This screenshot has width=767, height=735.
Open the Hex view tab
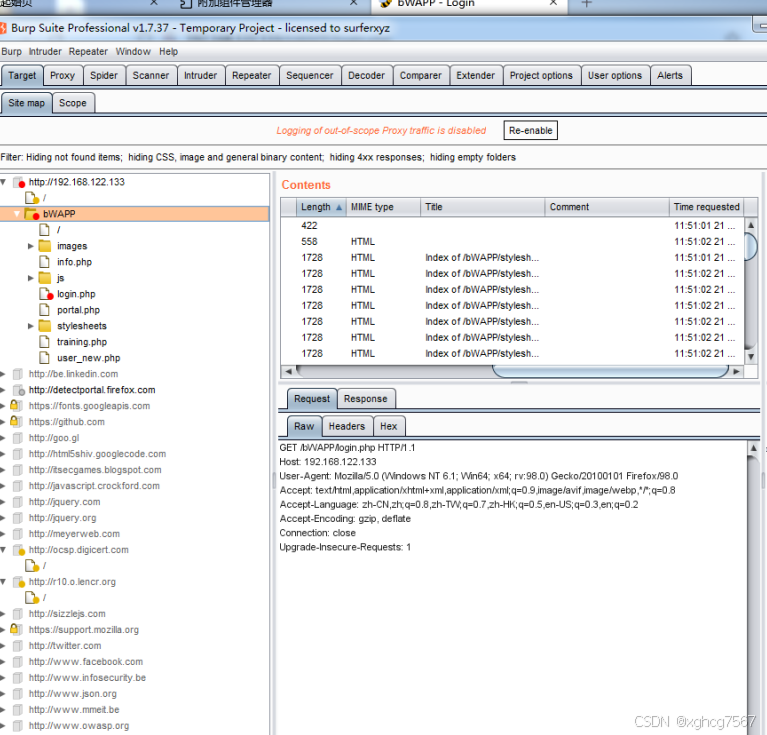click(x=388, y=426)
